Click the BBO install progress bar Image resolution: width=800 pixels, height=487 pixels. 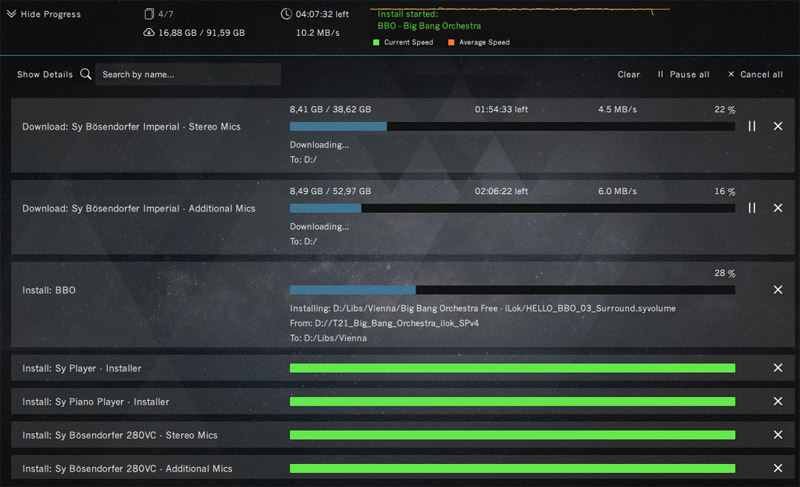pos(512,290)
